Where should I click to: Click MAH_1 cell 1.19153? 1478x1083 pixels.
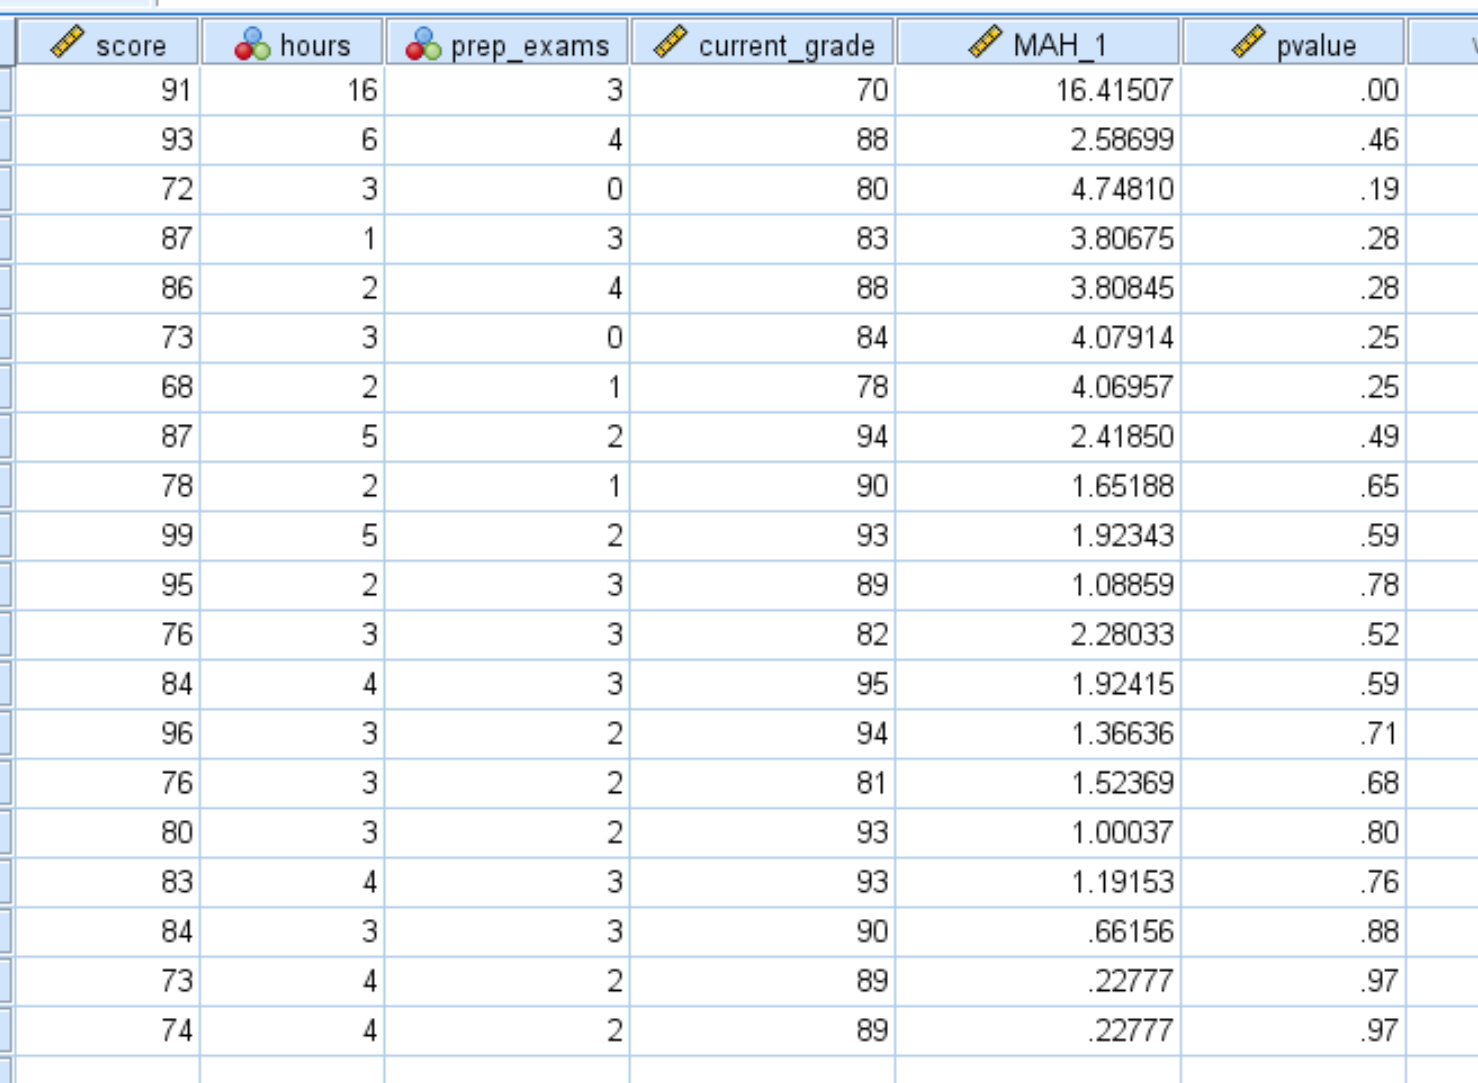coord(1038,882)
